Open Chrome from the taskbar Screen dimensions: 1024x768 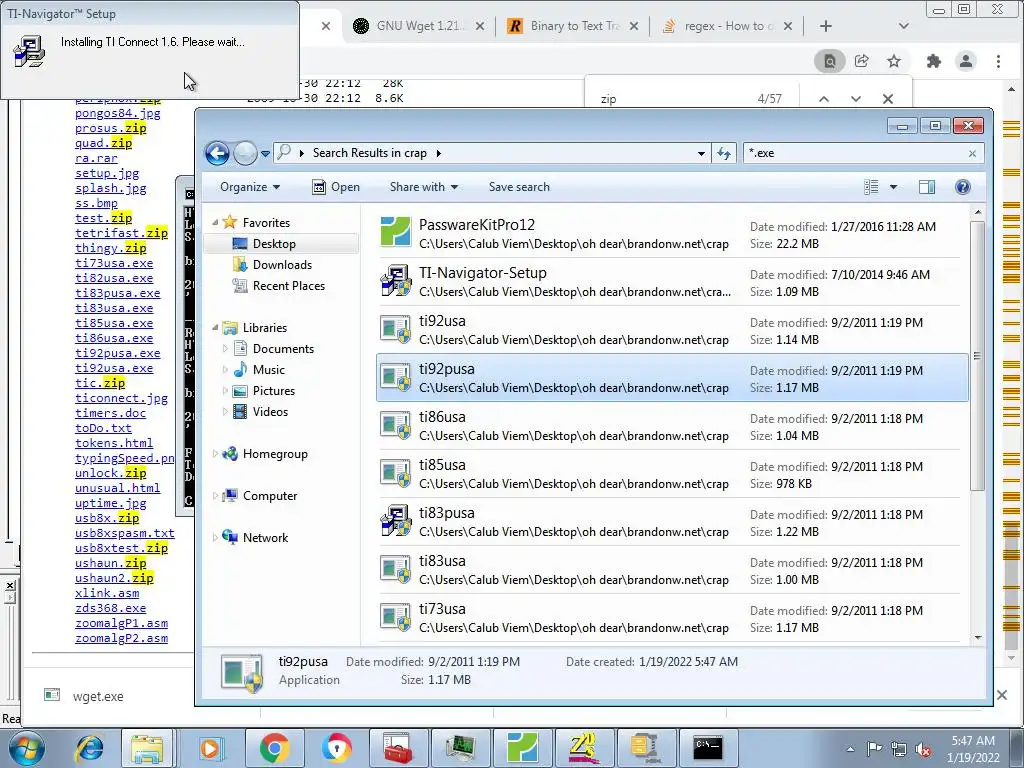point(274,748)
